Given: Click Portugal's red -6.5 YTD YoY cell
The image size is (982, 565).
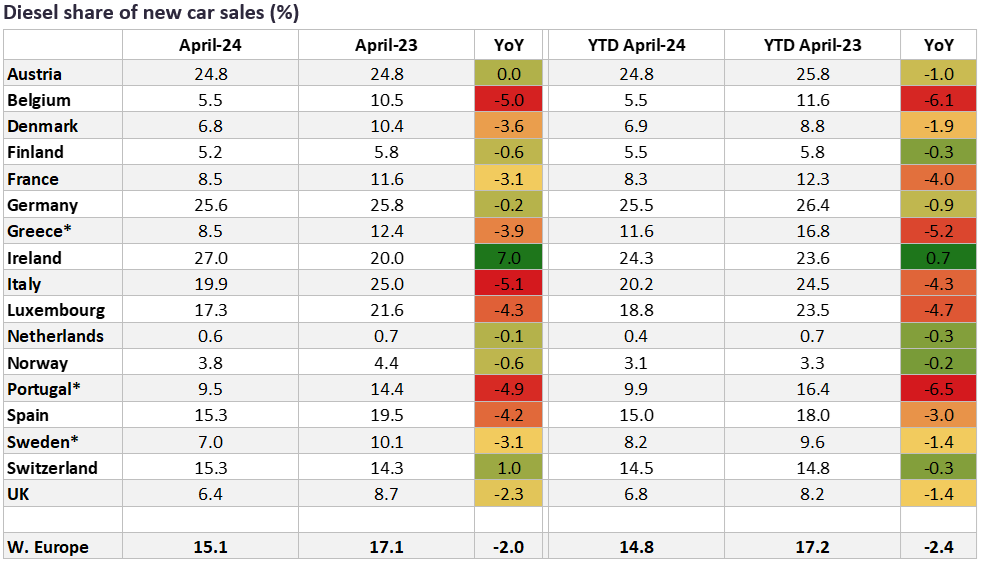Looking at the screenshot, I should point(938,388).
